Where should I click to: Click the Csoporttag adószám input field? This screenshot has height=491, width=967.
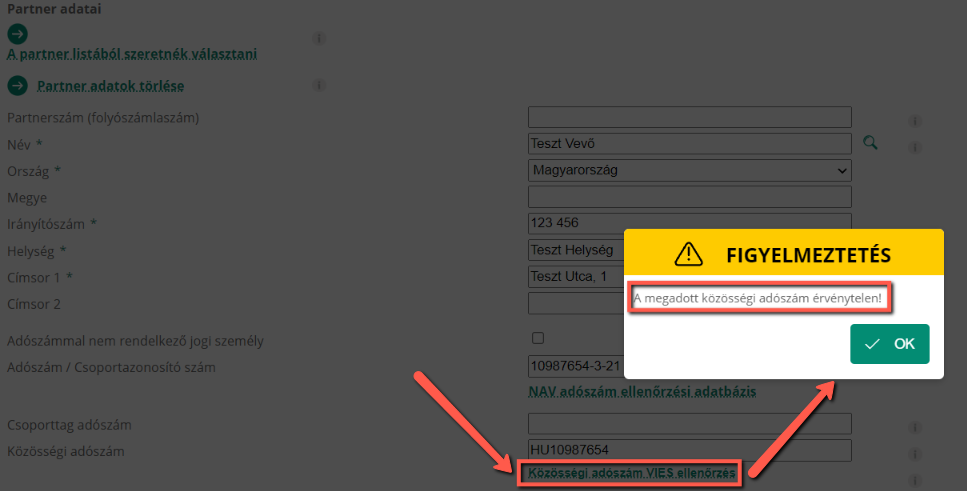[x=689, y=424]
